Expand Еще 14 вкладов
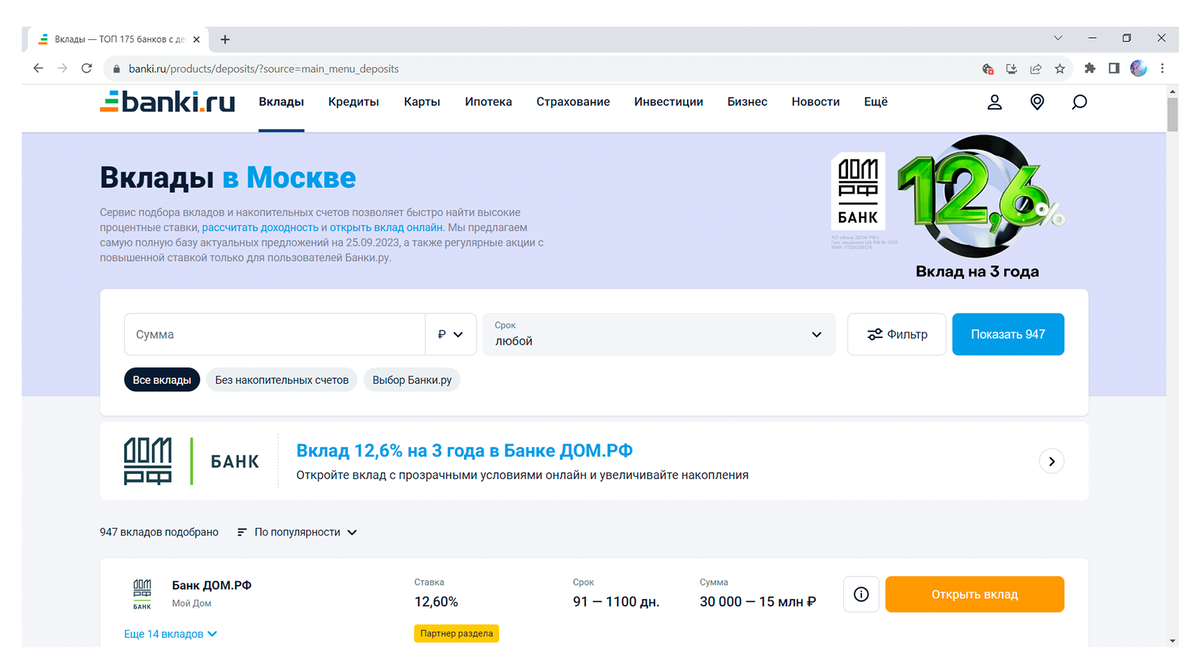The width and height of the screenshot is (1200, 669). pos(171,634)
